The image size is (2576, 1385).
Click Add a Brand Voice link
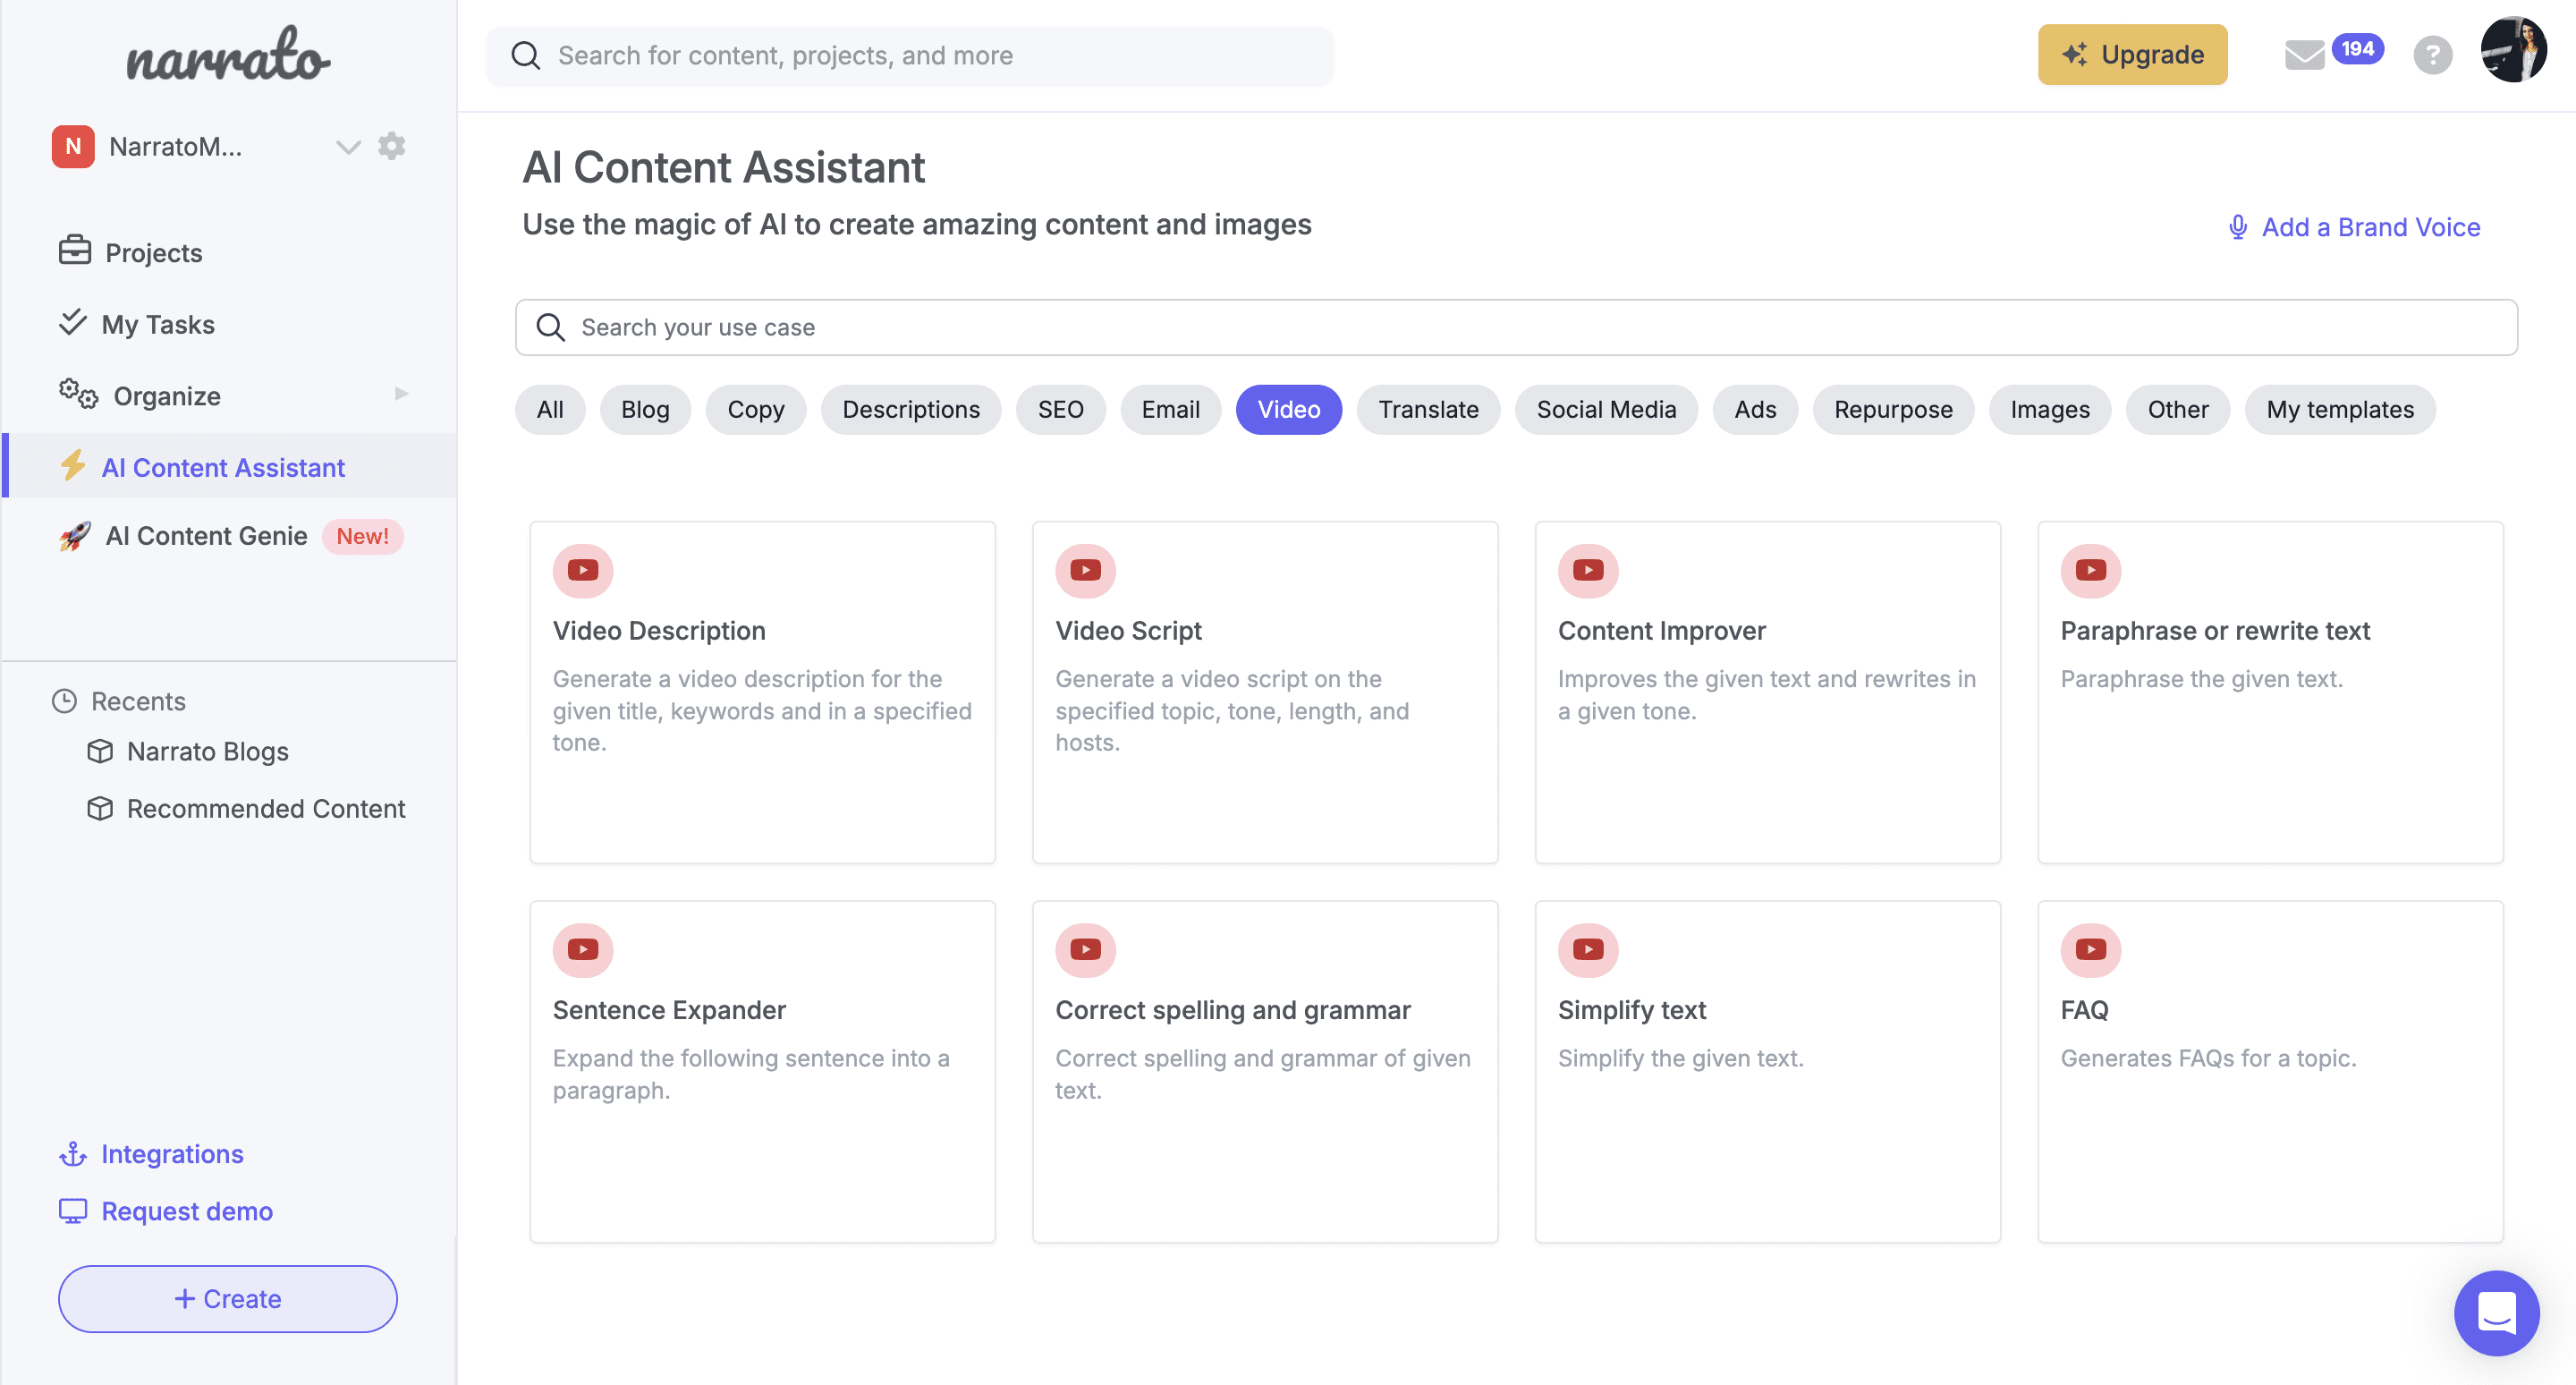coord(2371,227)
